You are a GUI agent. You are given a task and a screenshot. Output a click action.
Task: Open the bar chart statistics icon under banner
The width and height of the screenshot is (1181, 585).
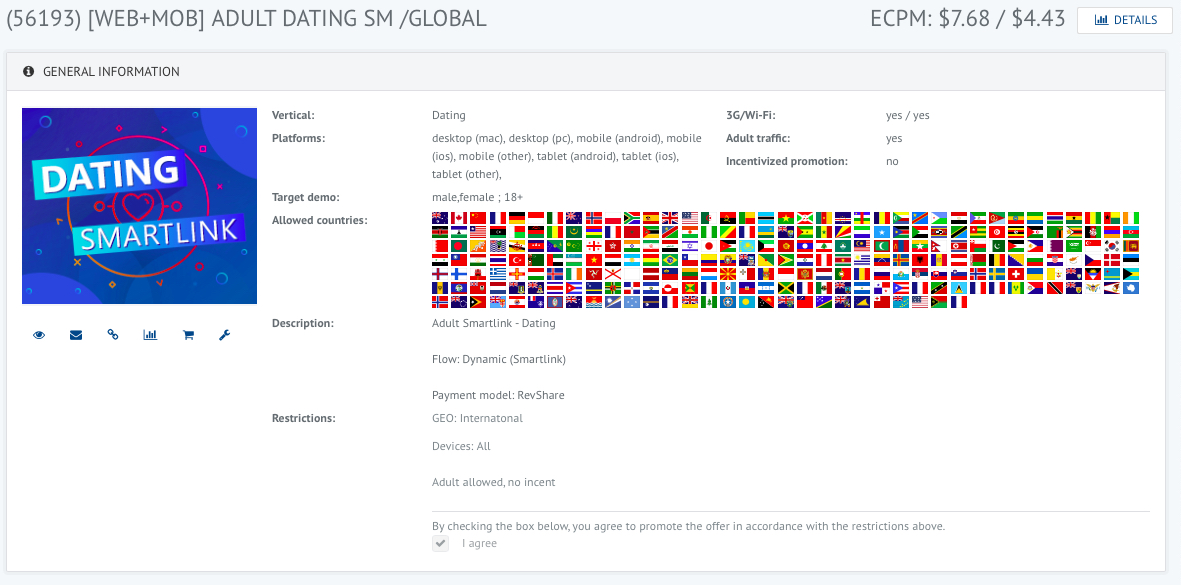coord(150,335)
